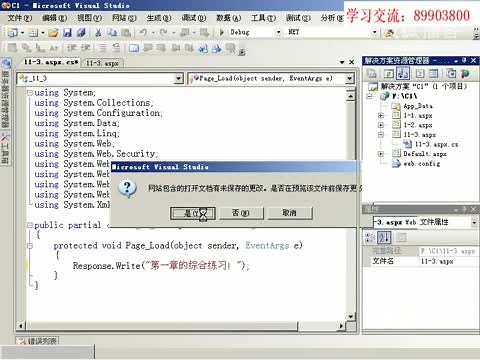This screenshot has width=480, height=360.
Task: Collapse 11-3.aspx node in Solution Explorer
Action: 381,135
